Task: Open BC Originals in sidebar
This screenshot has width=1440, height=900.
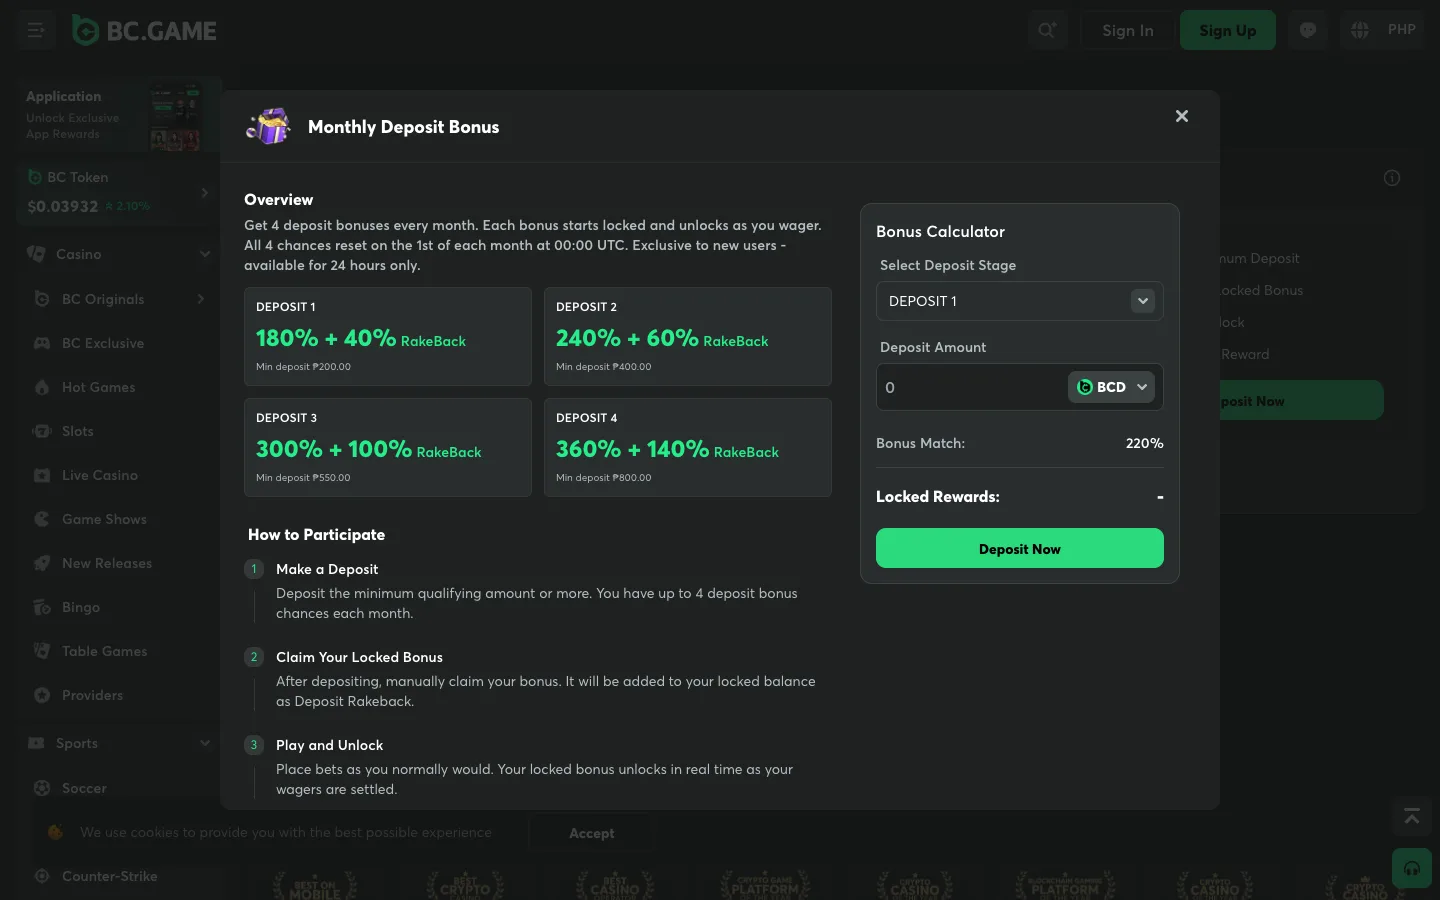Action: (117, 299)
